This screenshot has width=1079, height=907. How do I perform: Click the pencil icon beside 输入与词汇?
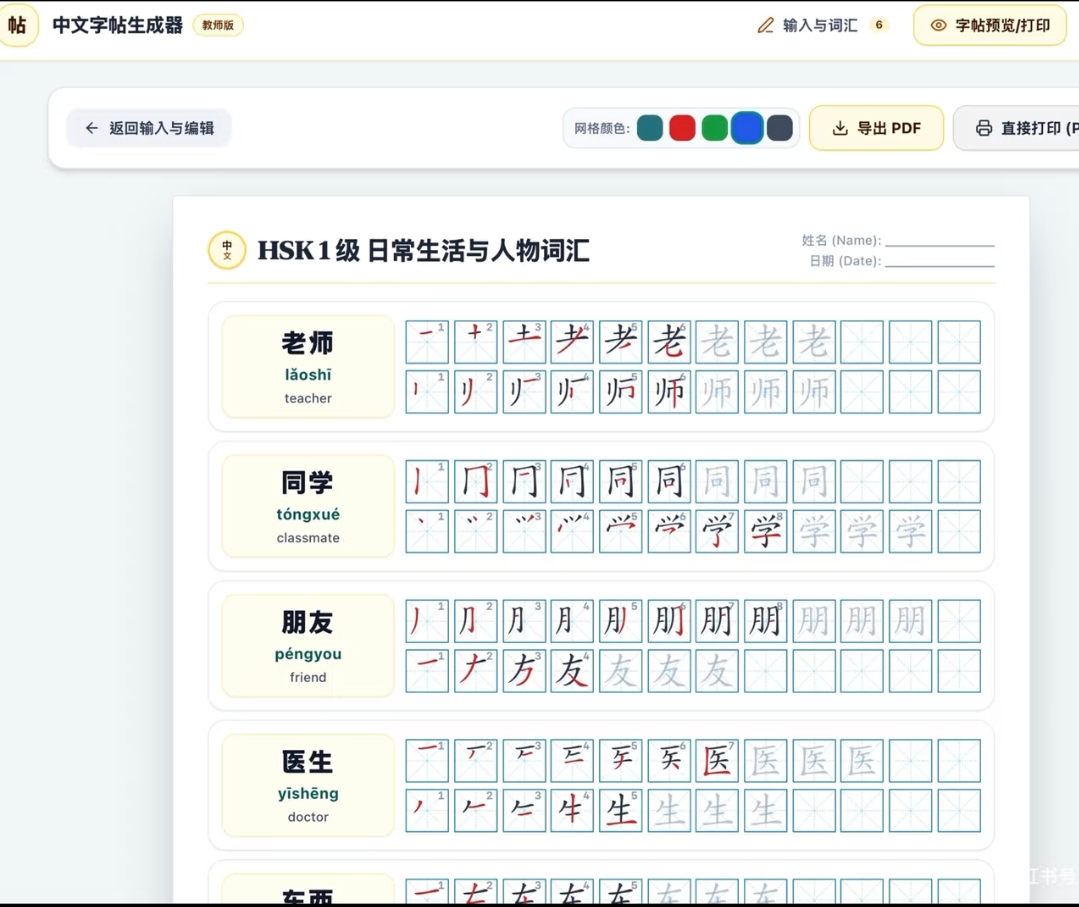[765, 25]
